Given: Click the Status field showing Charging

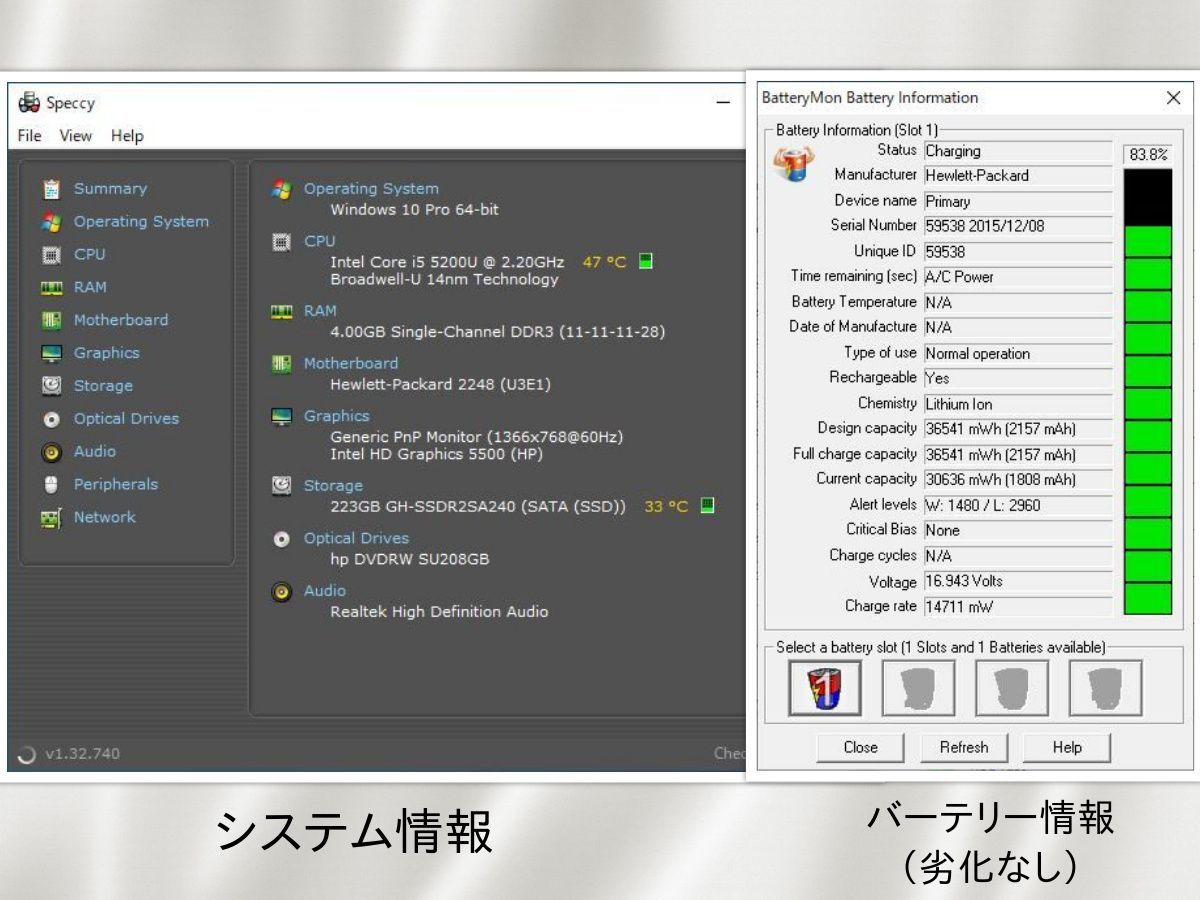Looking at the screenshot, I should 1018,152.
